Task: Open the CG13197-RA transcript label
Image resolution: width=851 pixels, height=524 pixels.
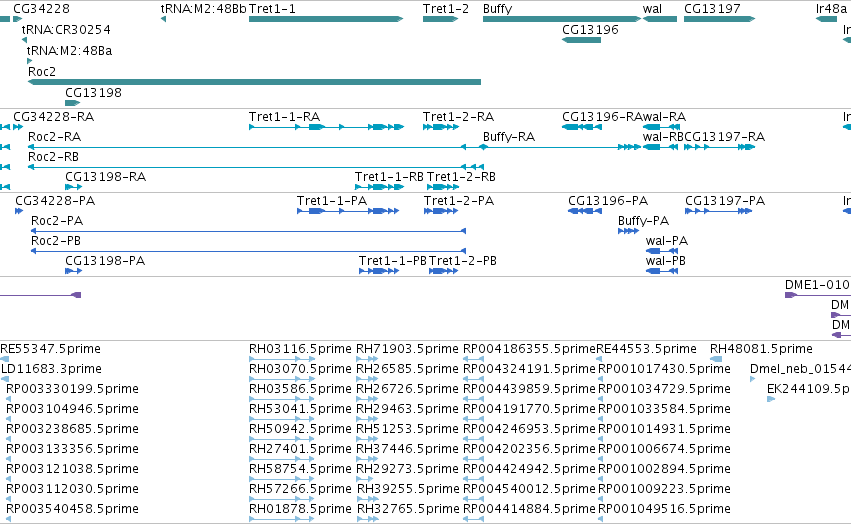Action: tap(725, 137)
